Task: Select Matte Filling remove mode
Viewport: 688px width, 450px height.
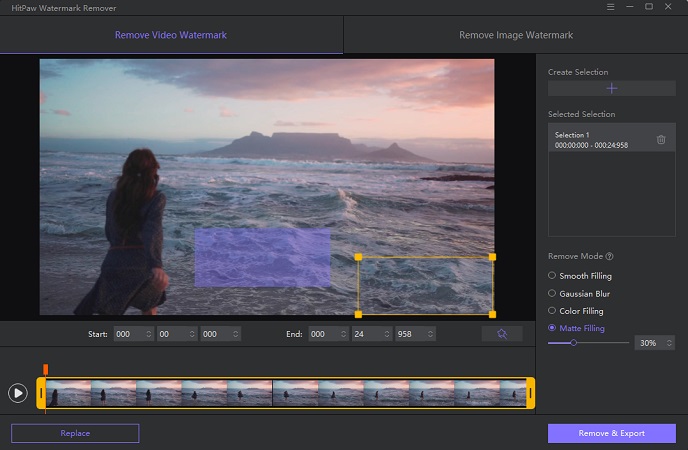Action: (x=577, y=328)
